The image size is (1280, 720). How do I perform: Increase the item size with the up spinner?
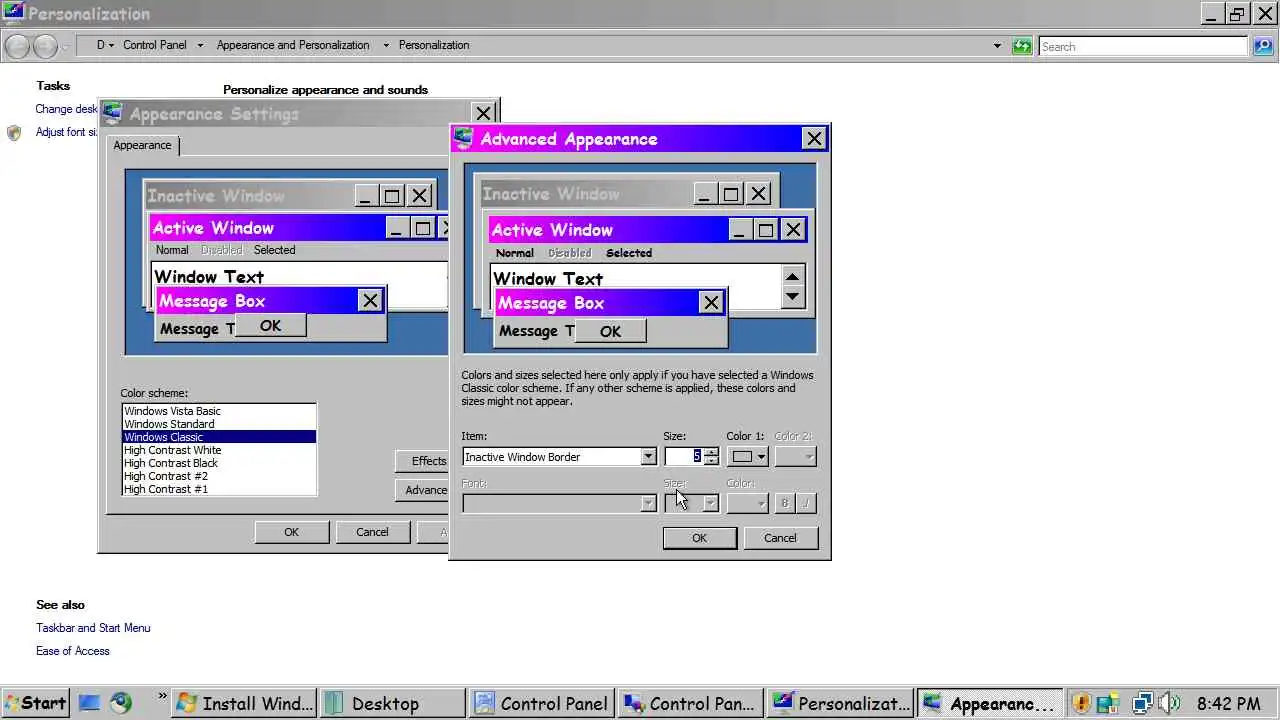(x=711, y=452)
